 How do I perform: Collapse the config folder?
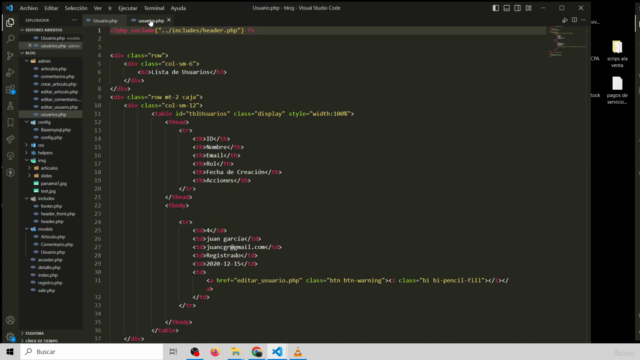point(44,122)
